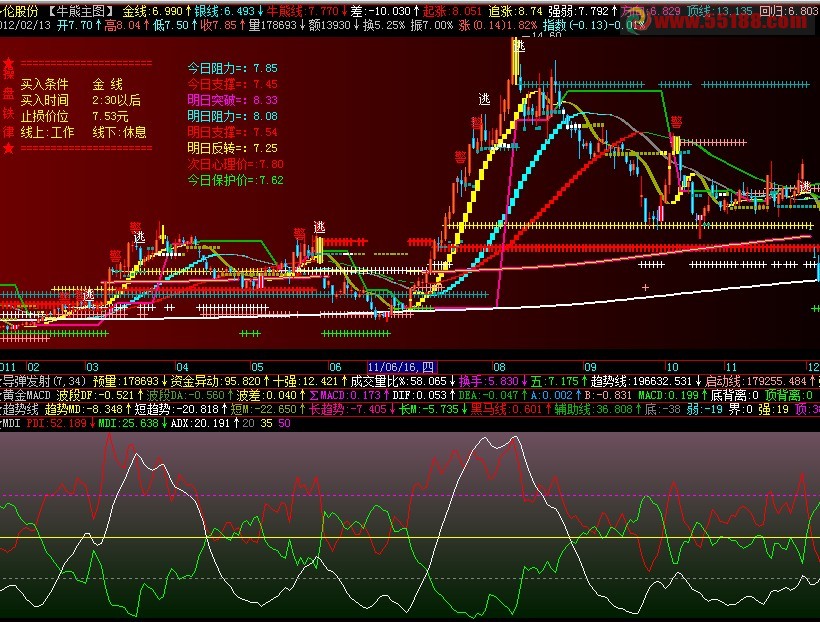Click the 逃 marker at the highest peak
820x622 pixels.
pos(519,46)
